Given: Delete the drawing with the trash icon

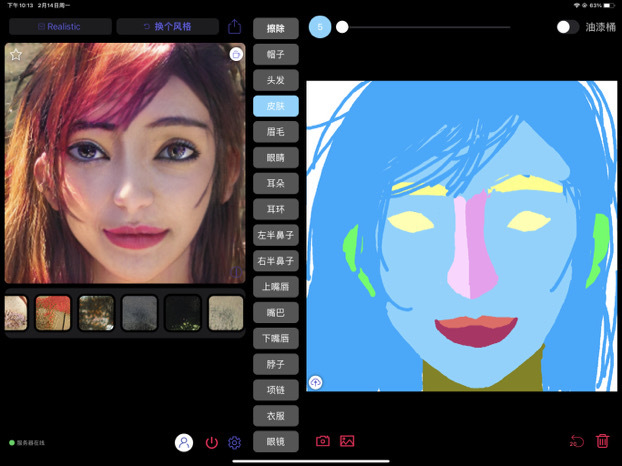Looking at the screenshot, I should click(x=602, y=441).
